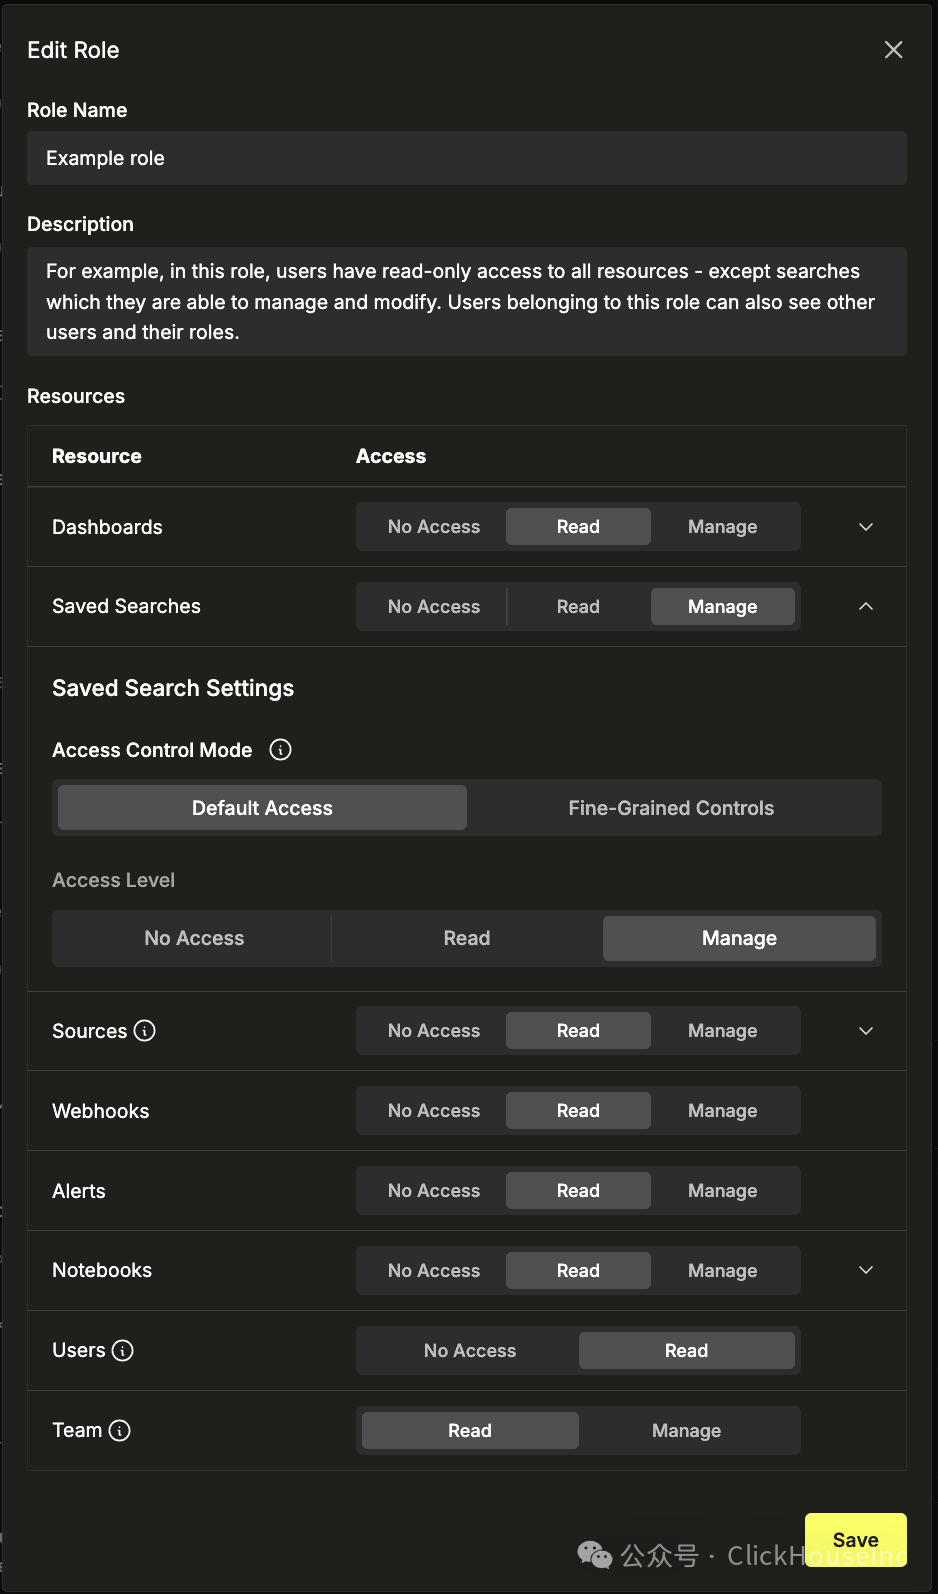Click the info icon next to Team
This screenshot has height=1594, width=938.
click(120, 1431)
